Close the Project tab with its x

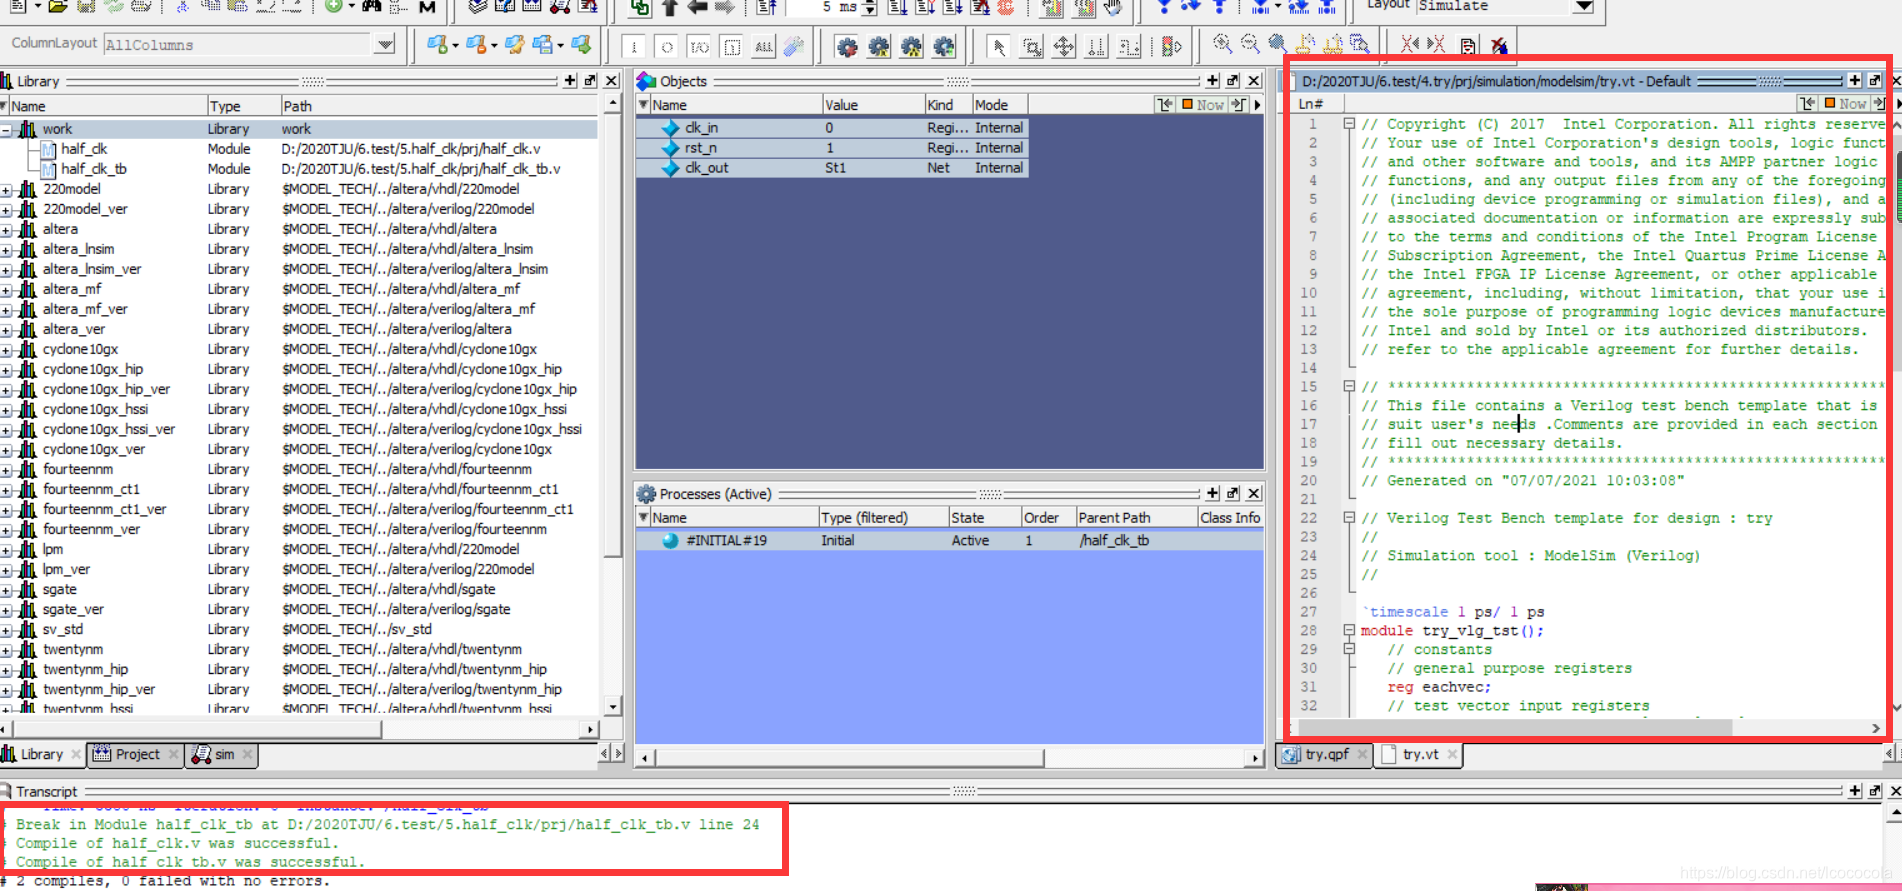173,754
